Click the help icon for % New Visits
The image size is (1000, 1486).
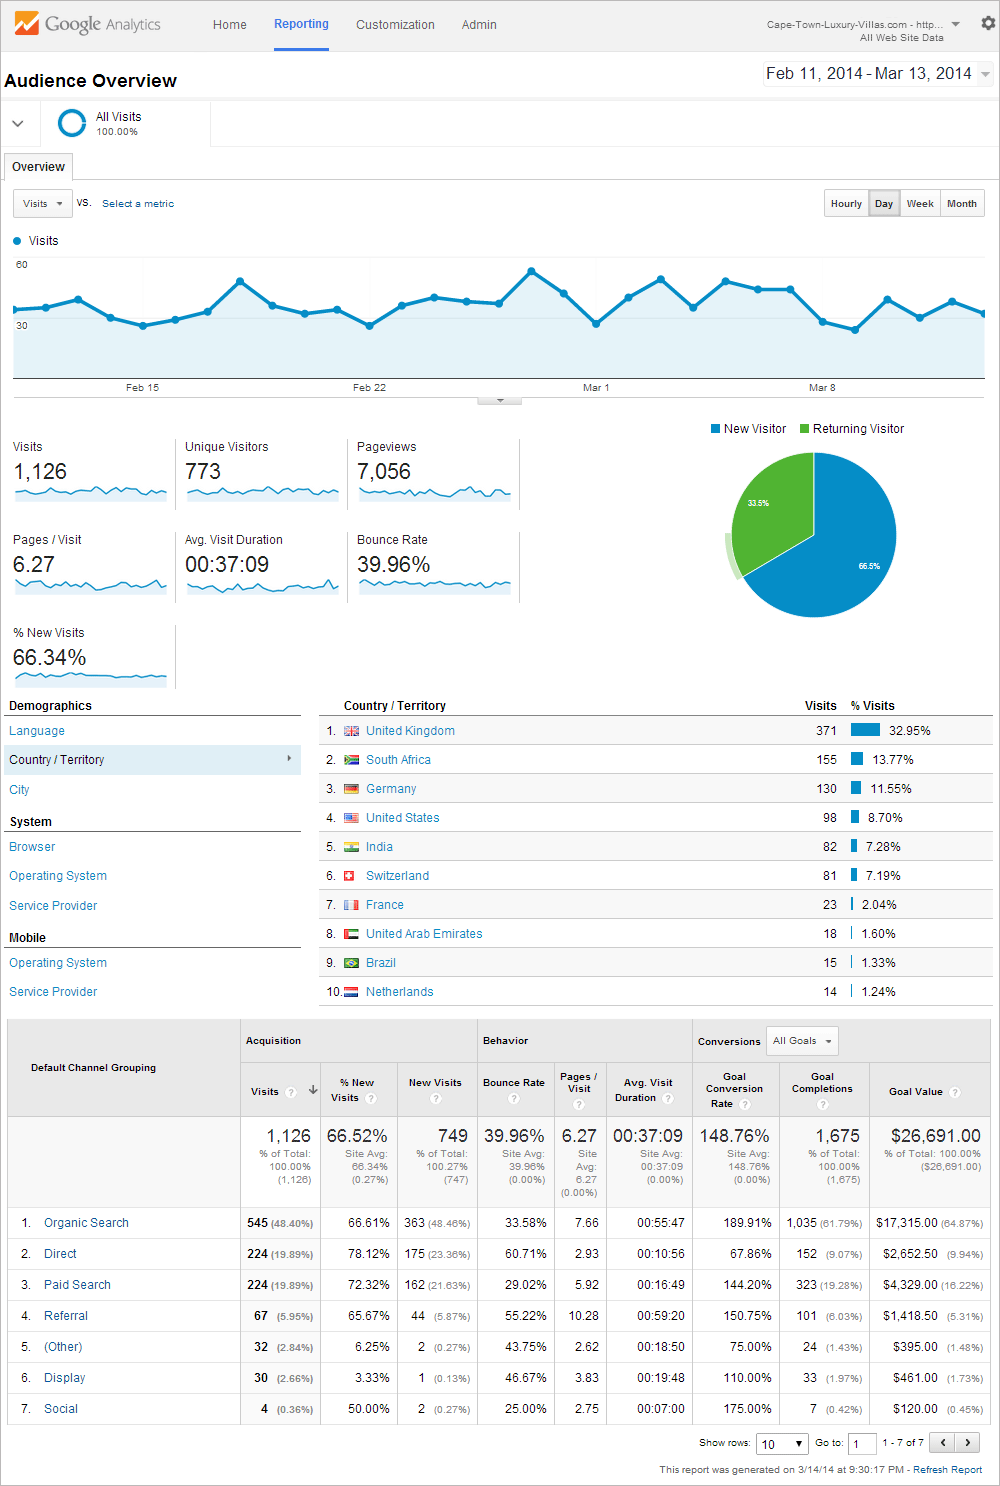(371, 1098)
